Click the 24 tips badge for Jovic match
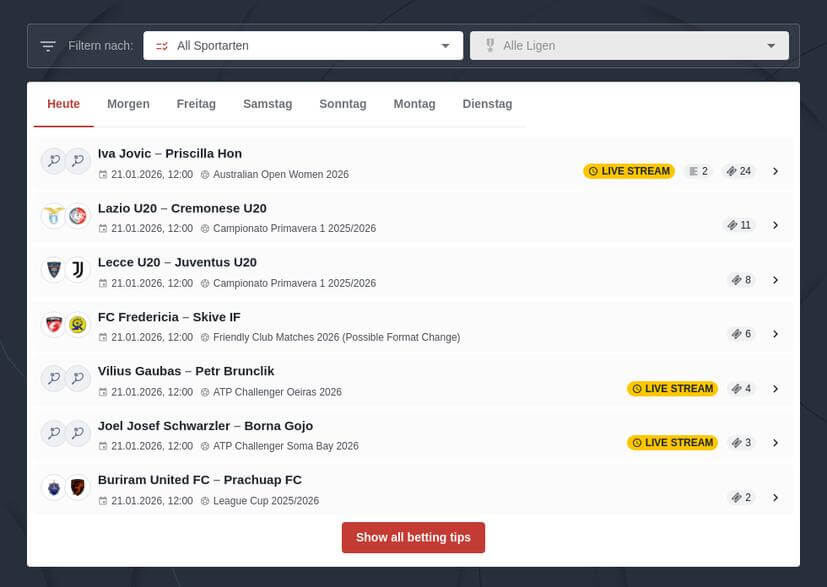 pos(739,171)
